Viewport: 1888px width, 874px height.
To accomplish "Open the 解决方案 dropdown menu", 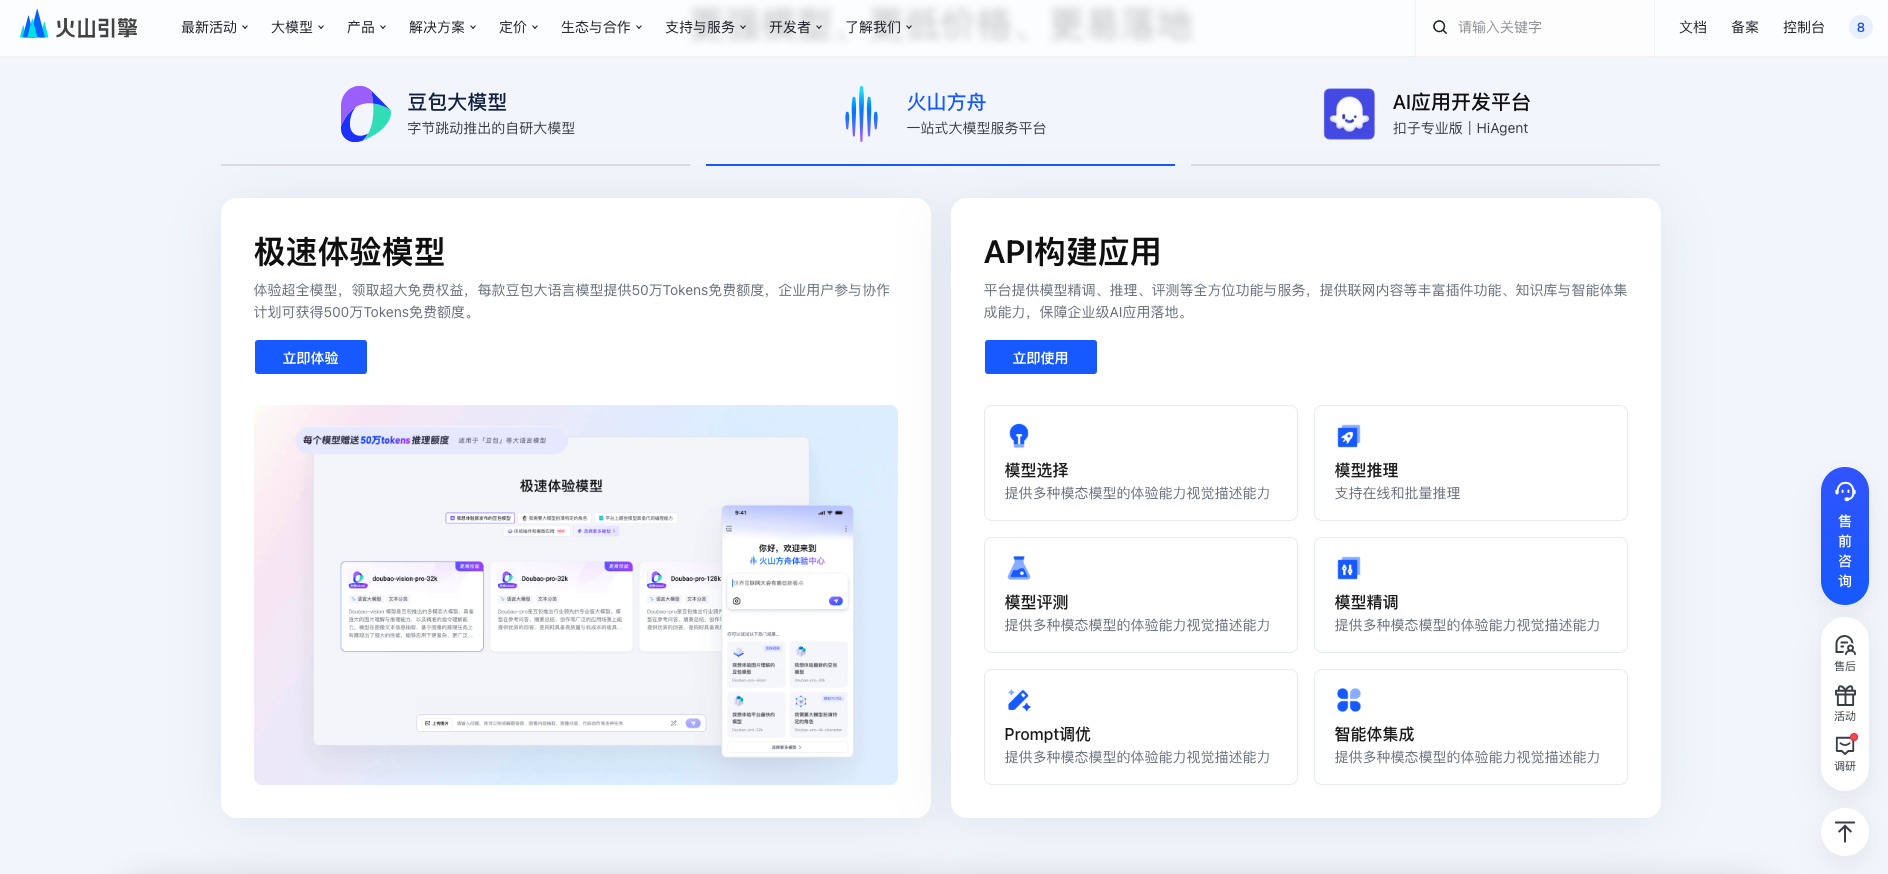I will click(x=442, y=27).
